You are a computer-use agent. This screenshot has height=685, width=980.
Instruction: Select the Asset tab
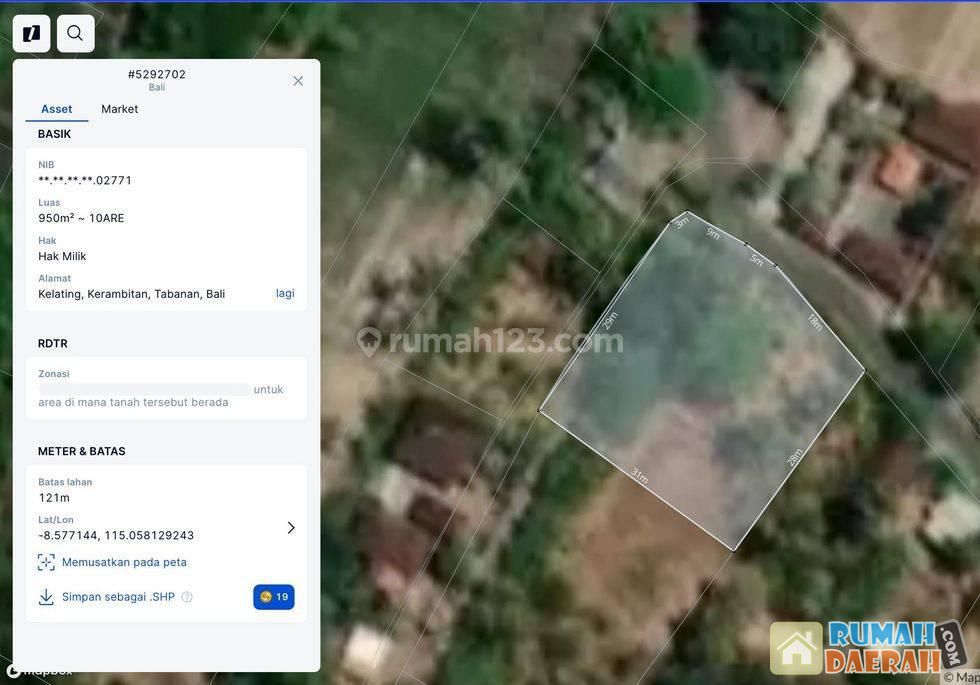click(x=56, y=109)
